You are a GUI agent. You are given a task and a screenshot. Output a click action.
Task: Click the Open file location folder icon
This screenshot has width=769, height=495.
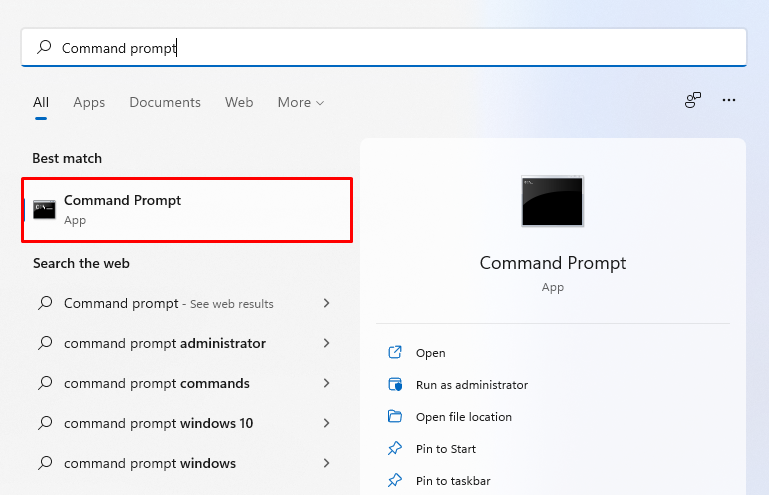395,417
